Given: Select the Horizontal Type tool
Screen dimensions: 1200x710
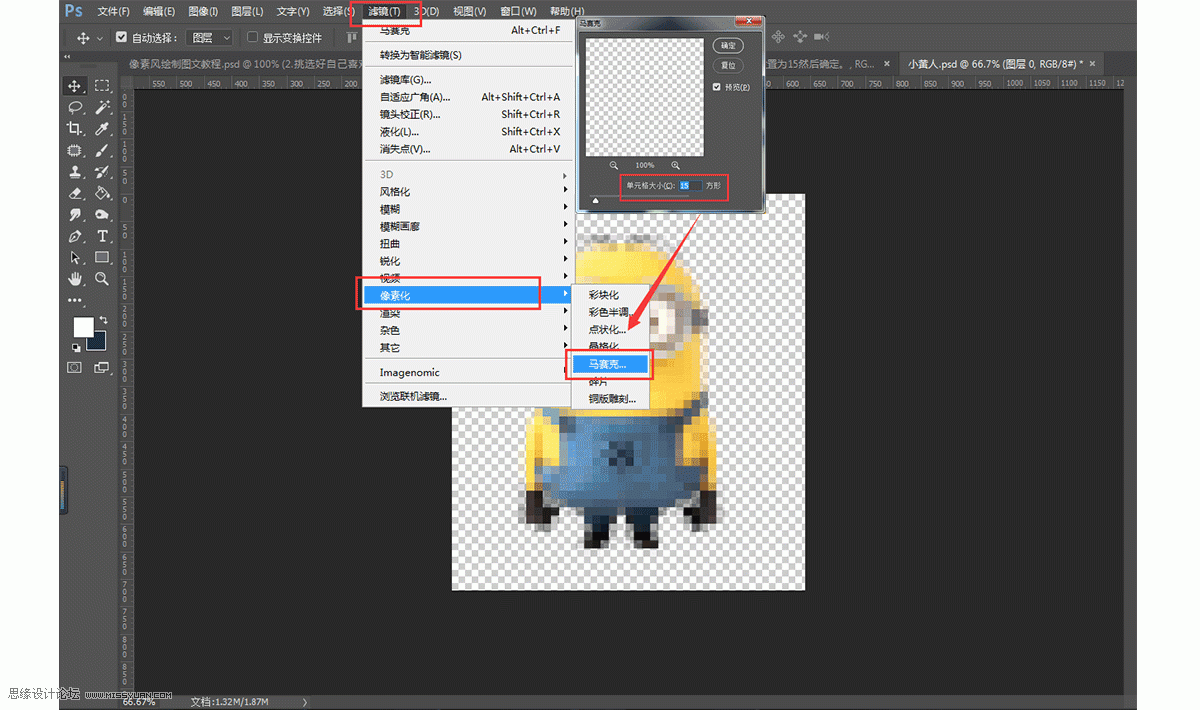Looking at the screenshot, I should pyautogui.click(x=102, y=237).
